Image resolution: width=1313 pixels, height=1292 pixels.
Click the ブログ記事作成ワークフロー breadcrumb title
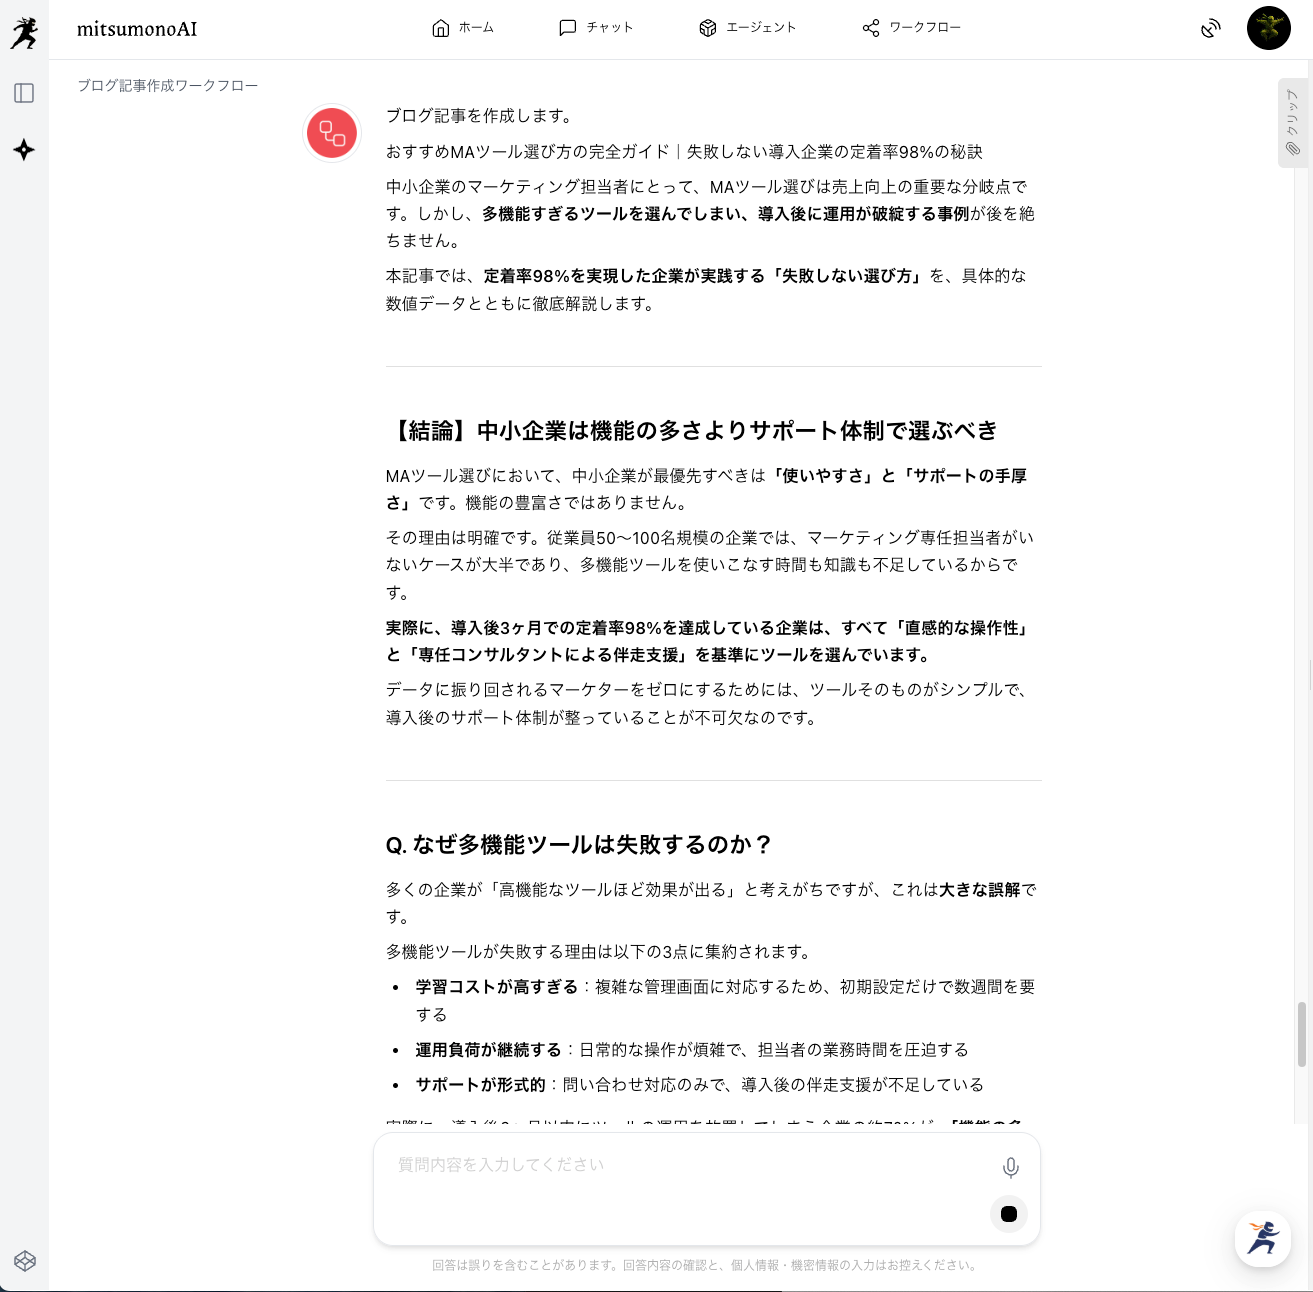[168, 86]
